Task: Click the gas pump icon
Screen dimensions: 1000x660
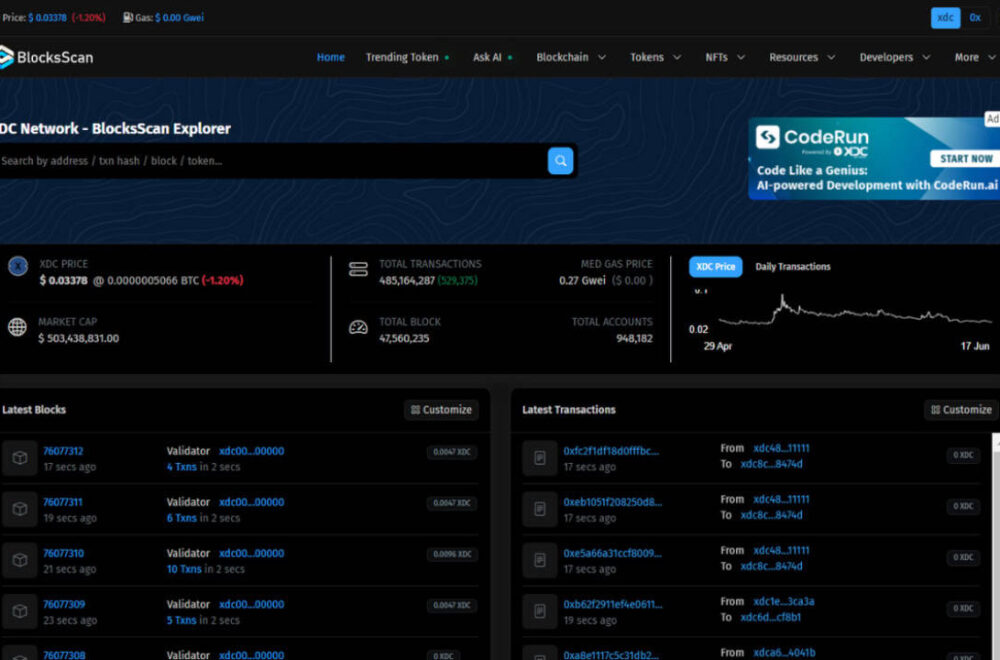Action: 128,18
